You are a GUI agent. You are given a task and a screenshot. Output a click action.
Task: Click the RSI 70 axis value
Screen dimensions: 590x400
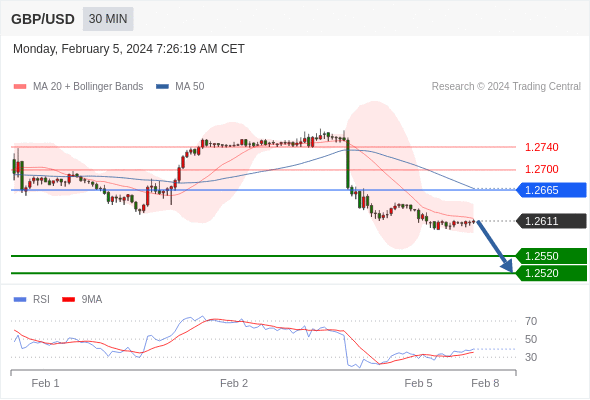(531, 321)
